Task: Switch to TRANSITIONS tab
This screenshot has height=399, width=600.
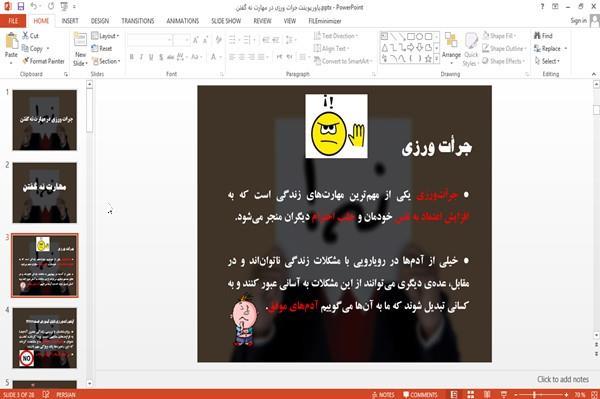Action: tap(138, 21)
